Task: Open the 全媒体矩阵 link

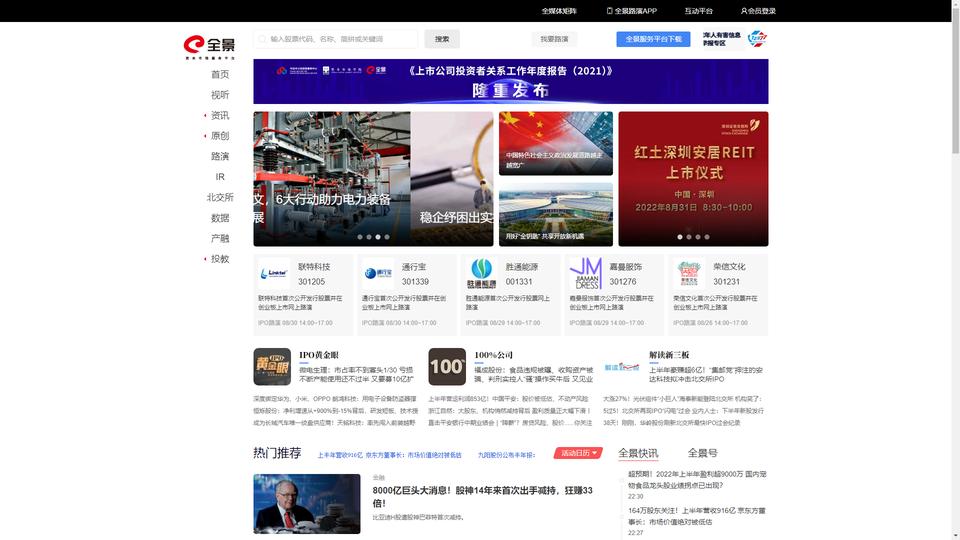Action: (x=559, y=11)
